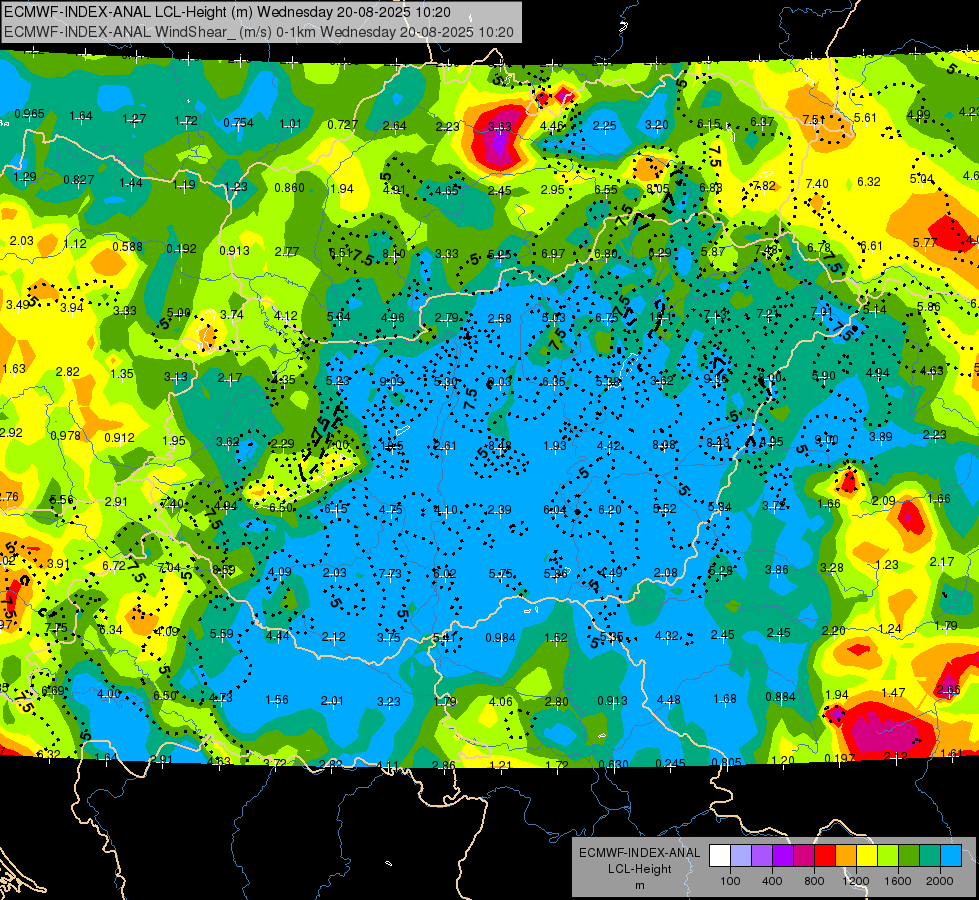Select the red swatch in the legend
979x900 pixels.
tap(825, 856)
